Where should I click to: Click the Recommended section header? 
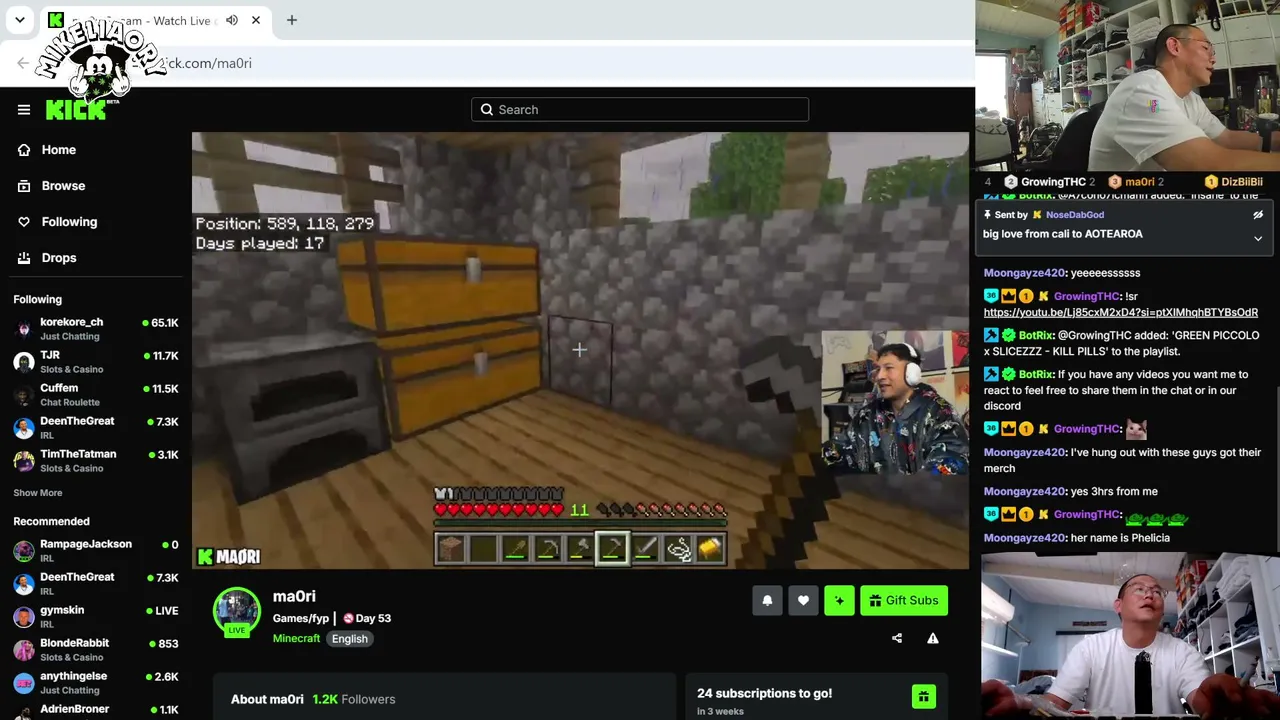point(51,521)
